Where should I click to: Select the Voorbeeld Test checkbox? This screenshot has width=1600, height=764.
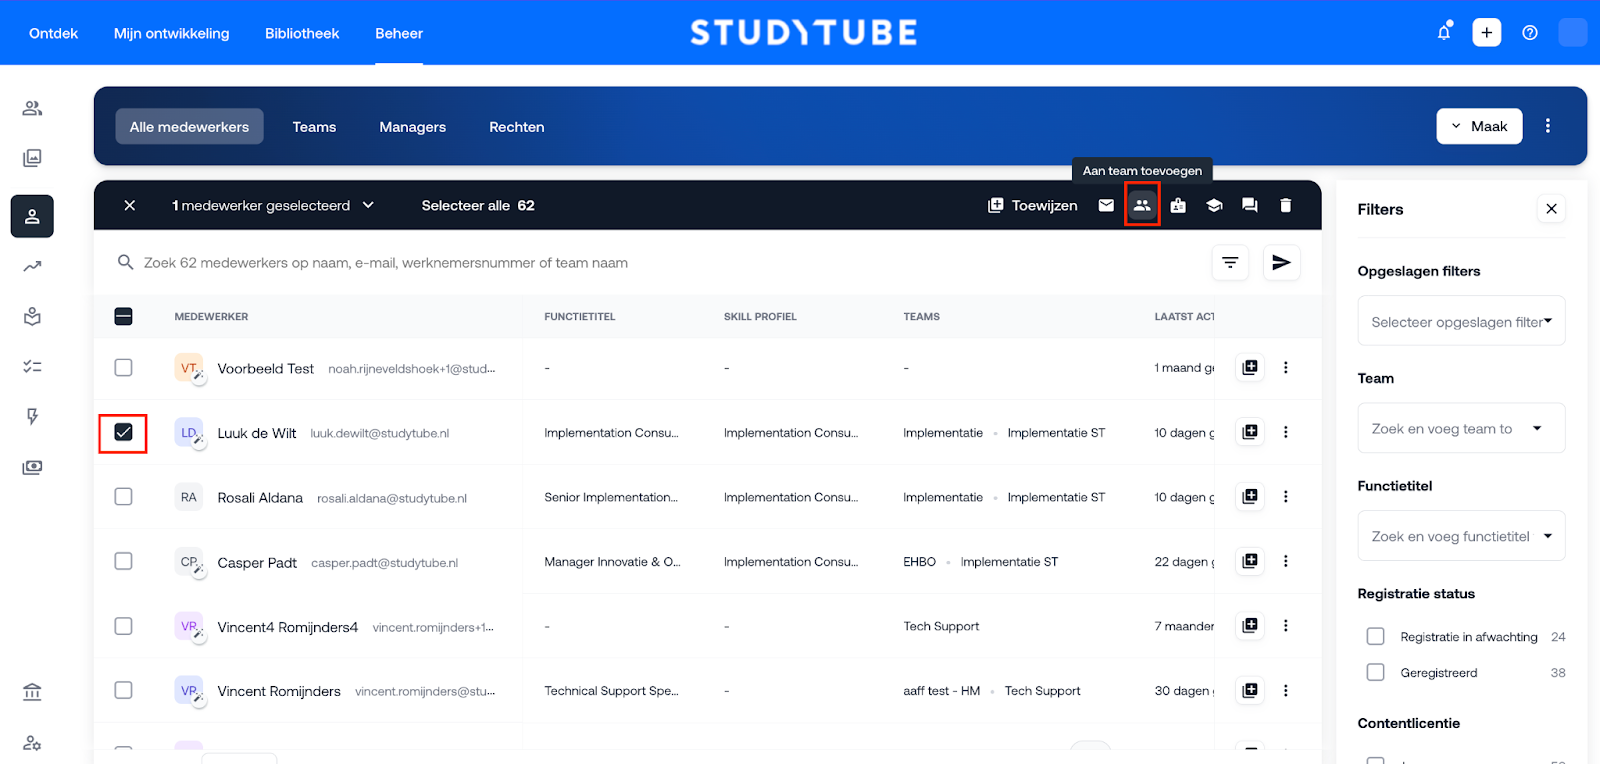123,367
